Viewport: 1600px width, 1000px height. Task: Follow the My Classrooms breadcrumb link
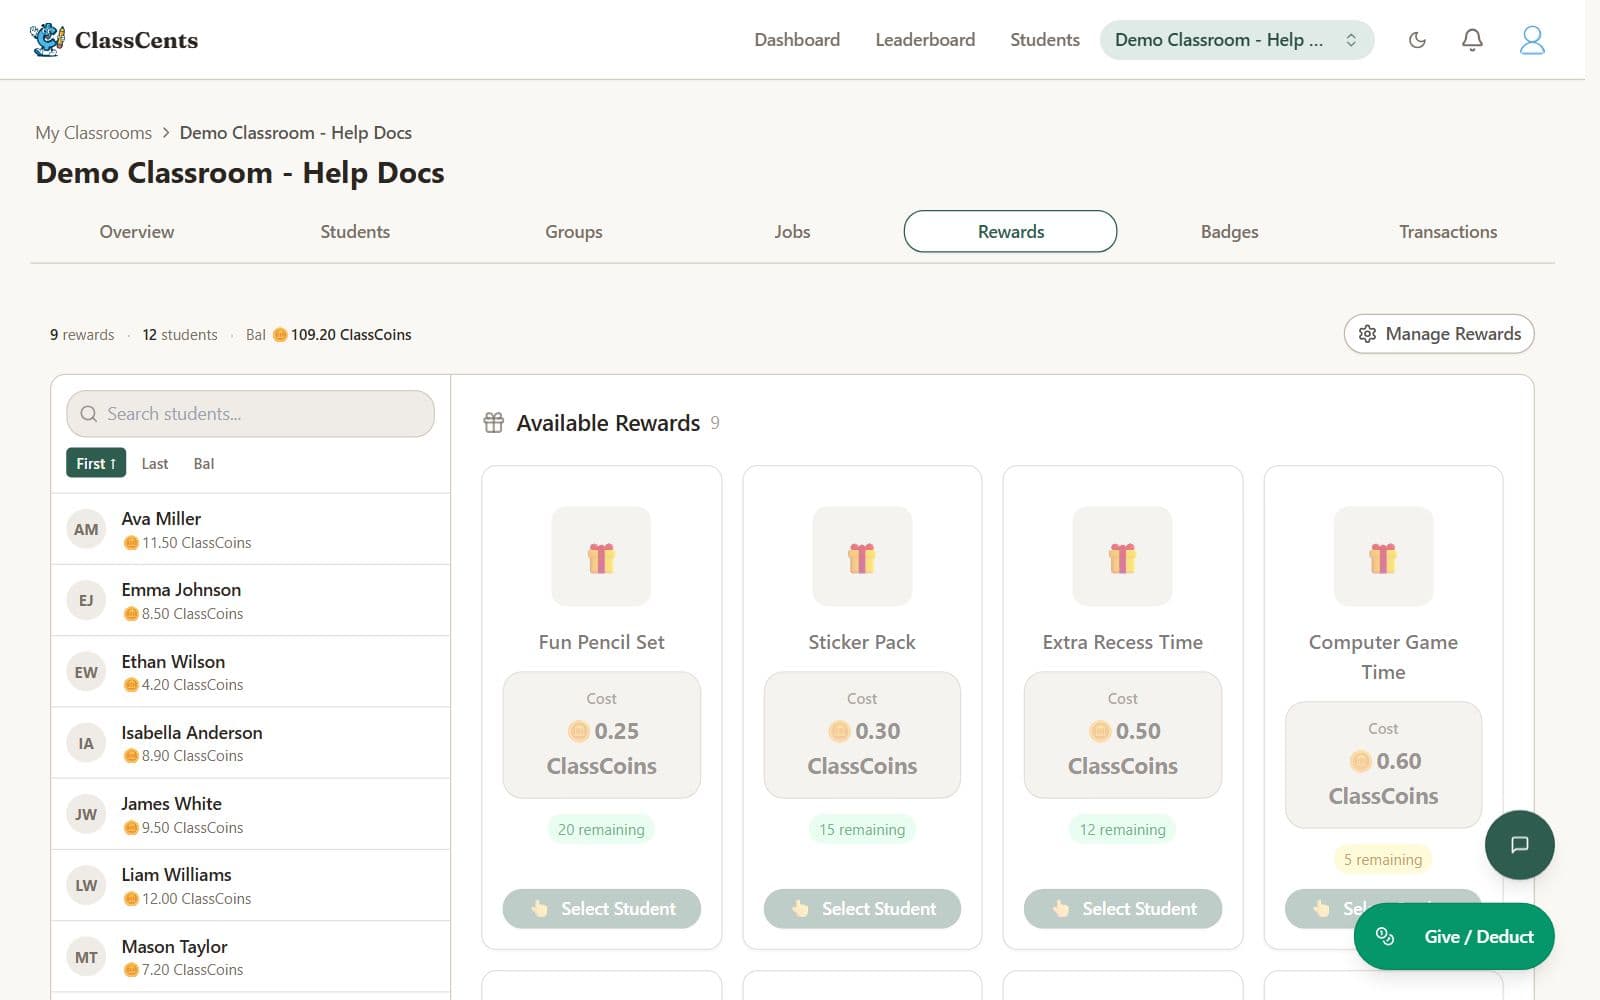click(94, 133)
